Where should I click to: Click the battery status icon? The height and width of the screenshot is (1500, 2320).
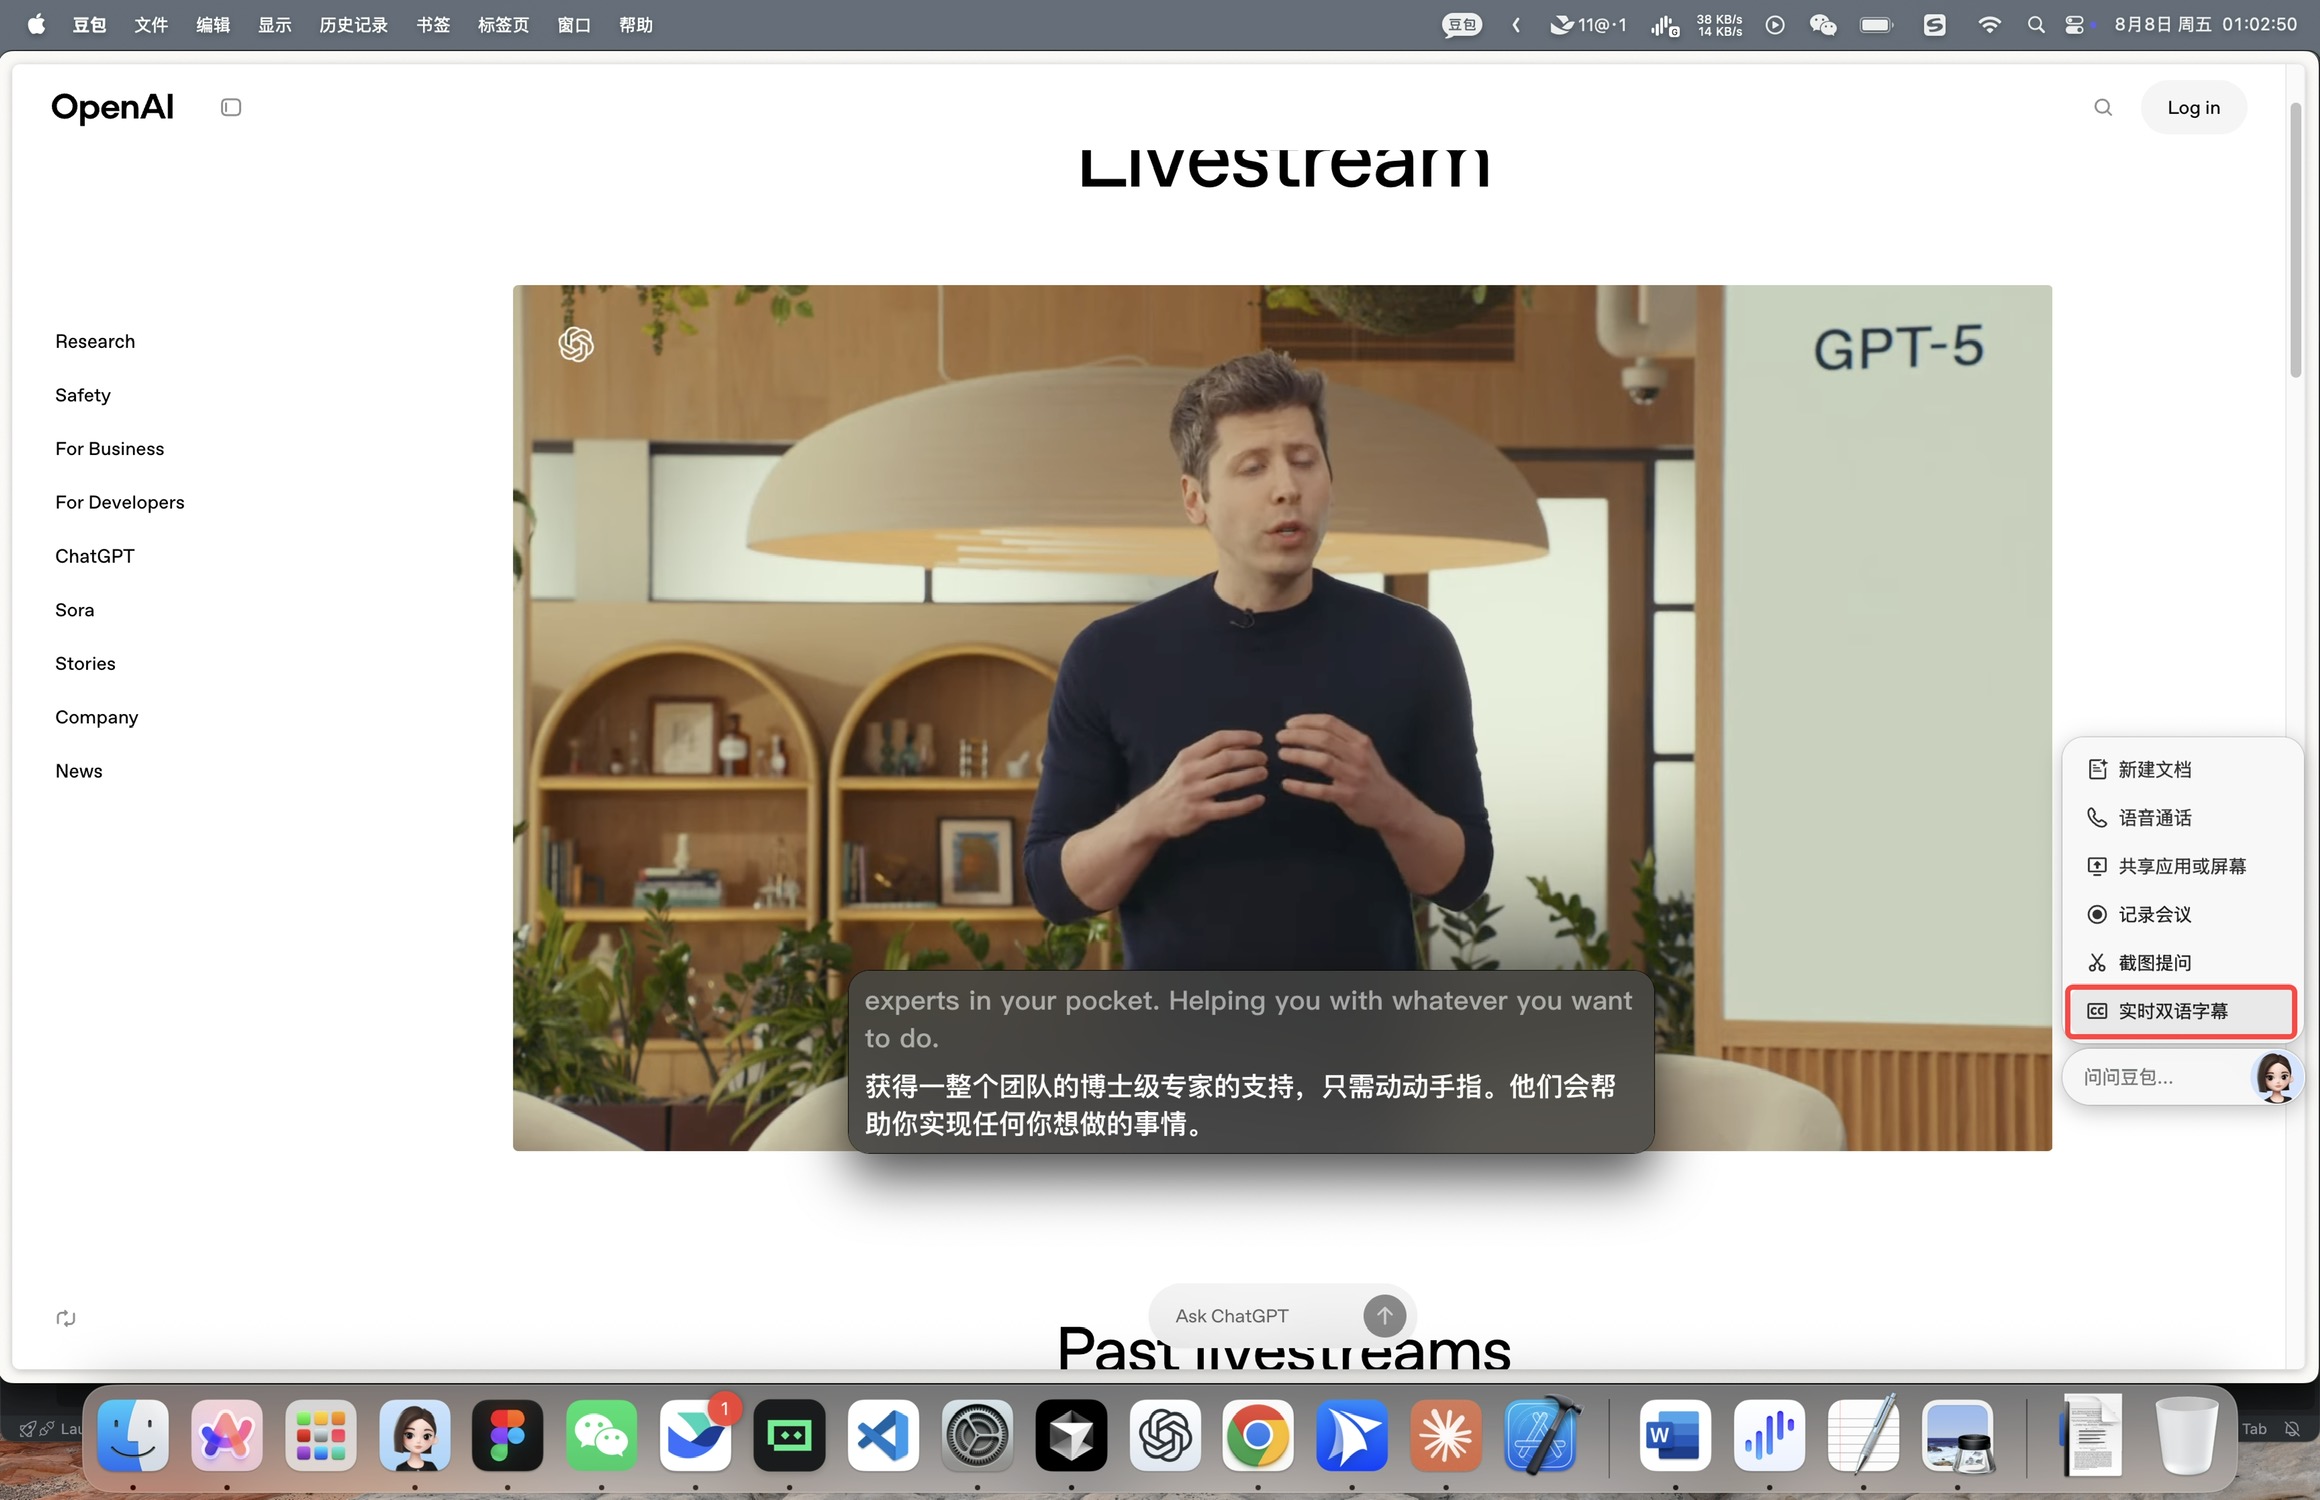click(1876, 25)
